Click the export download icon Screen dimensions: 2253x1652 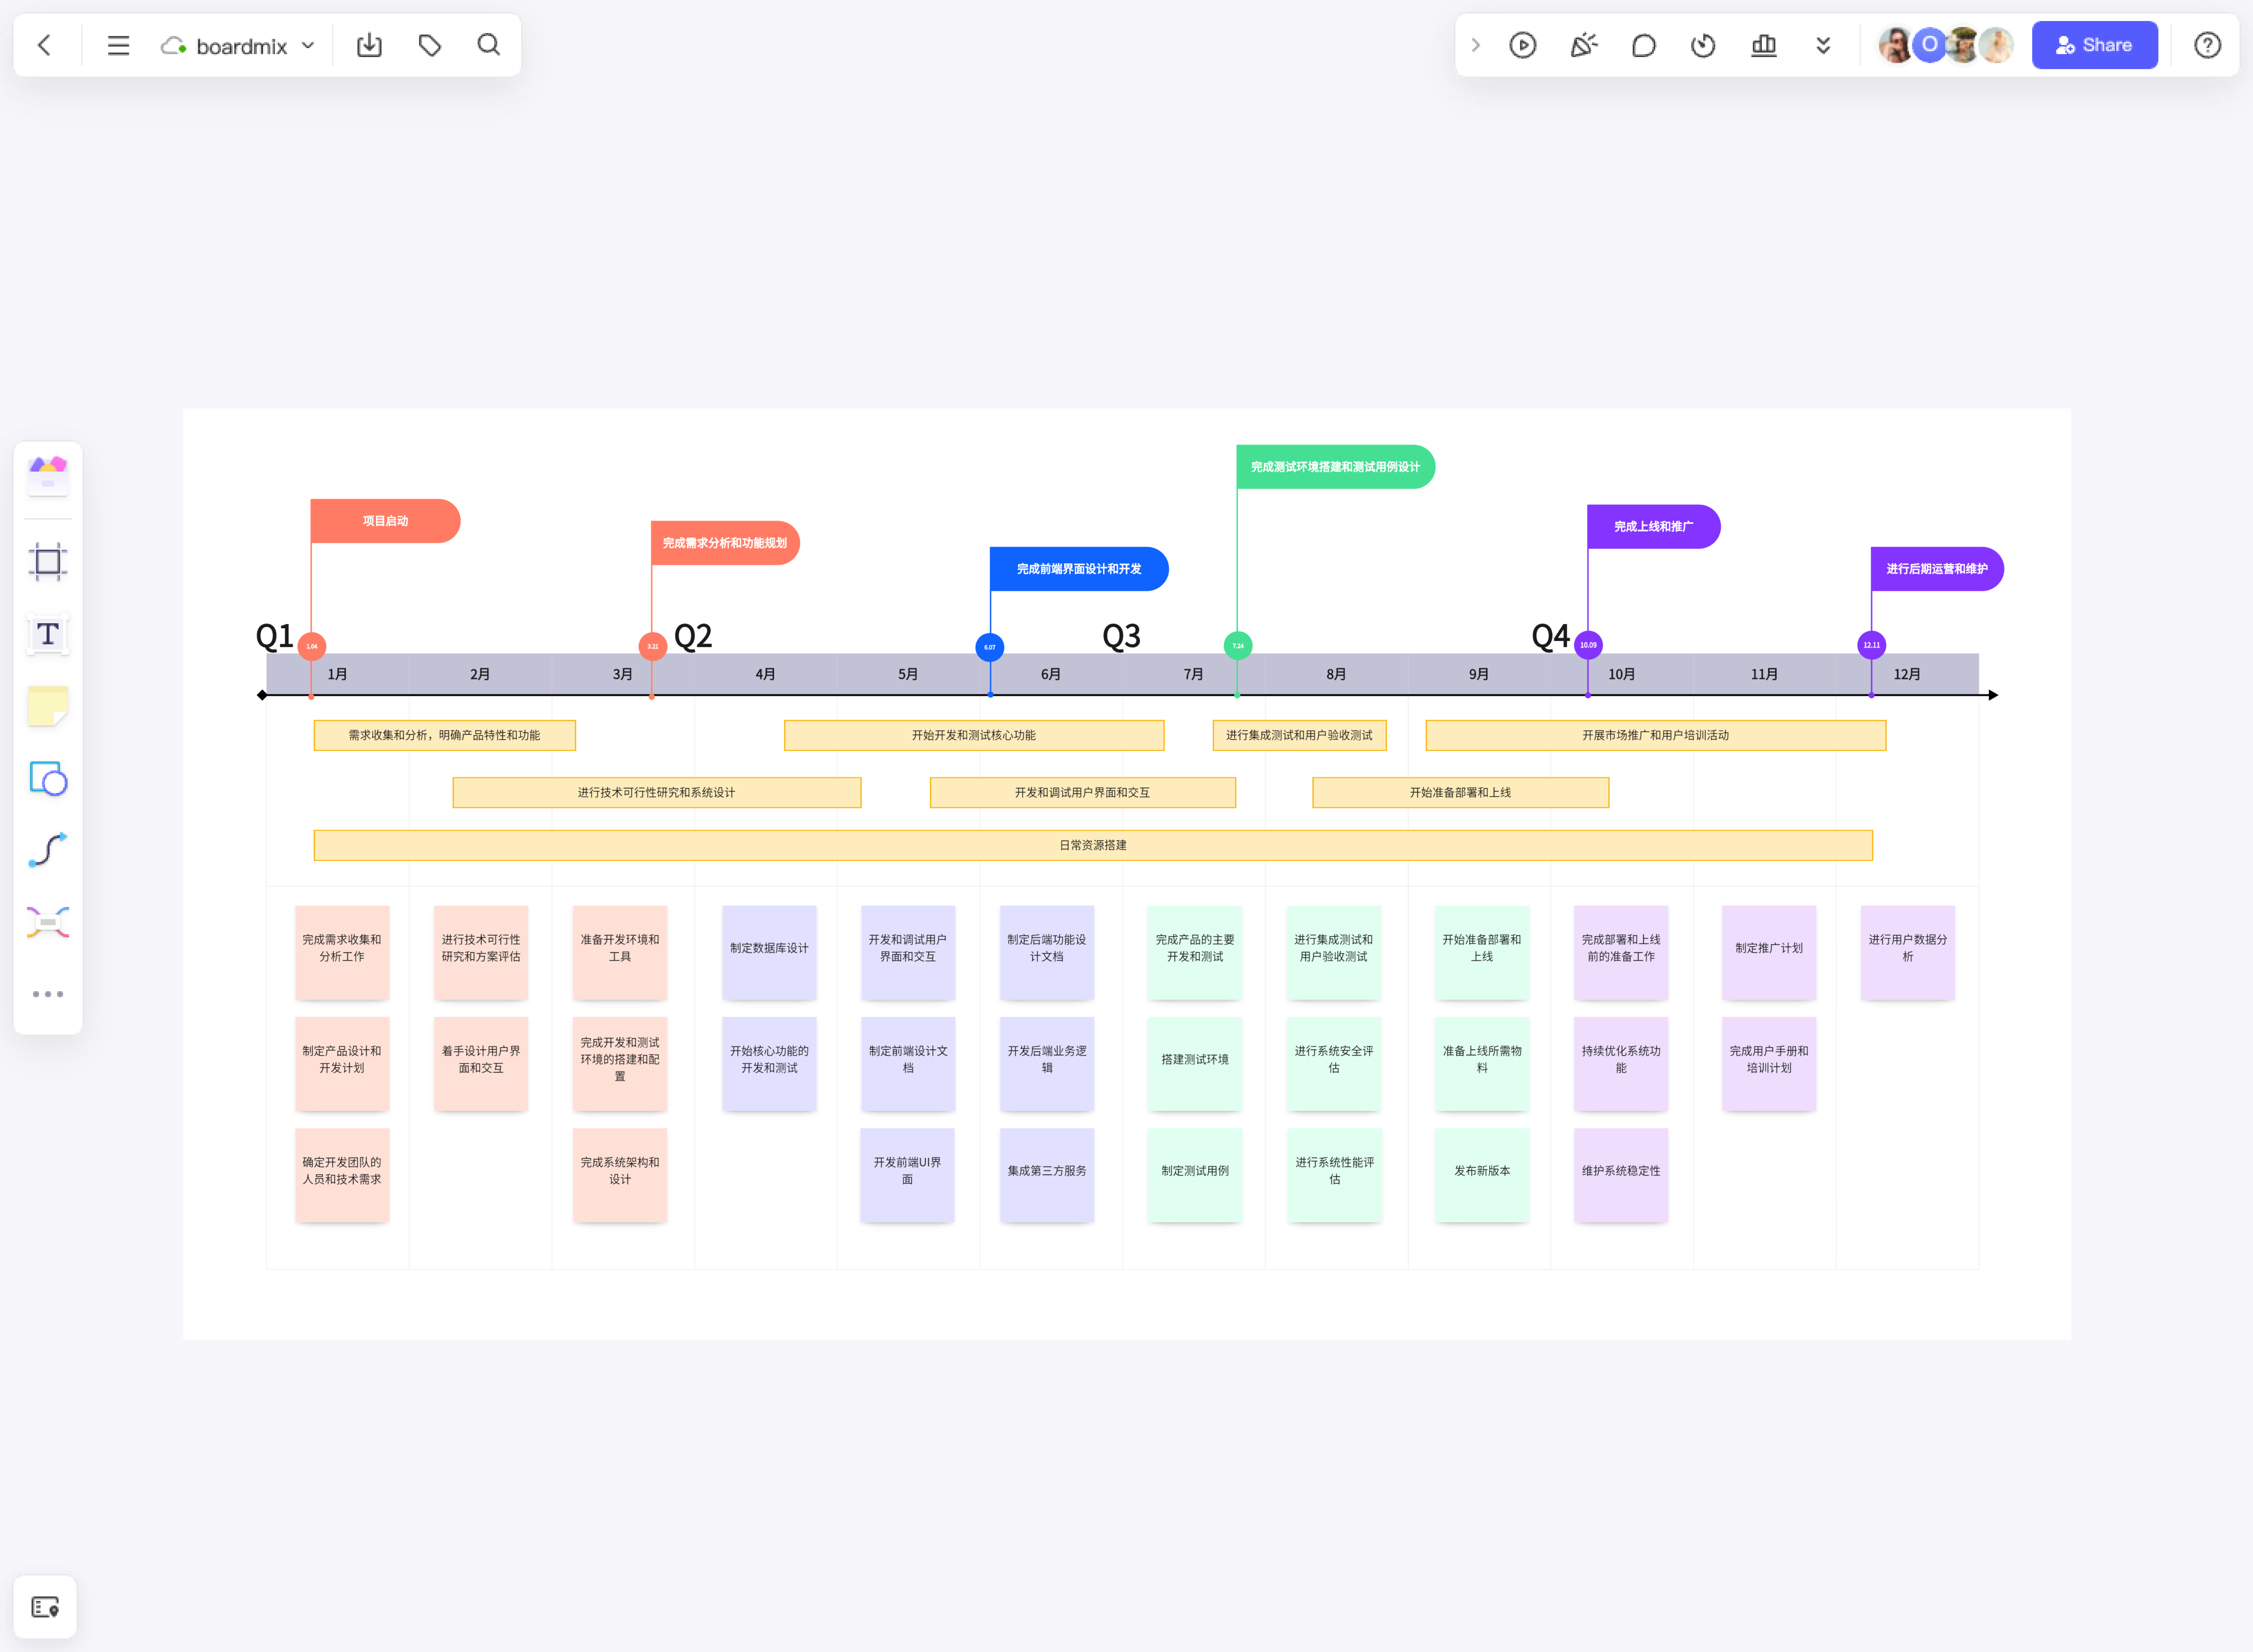(369, 45)
